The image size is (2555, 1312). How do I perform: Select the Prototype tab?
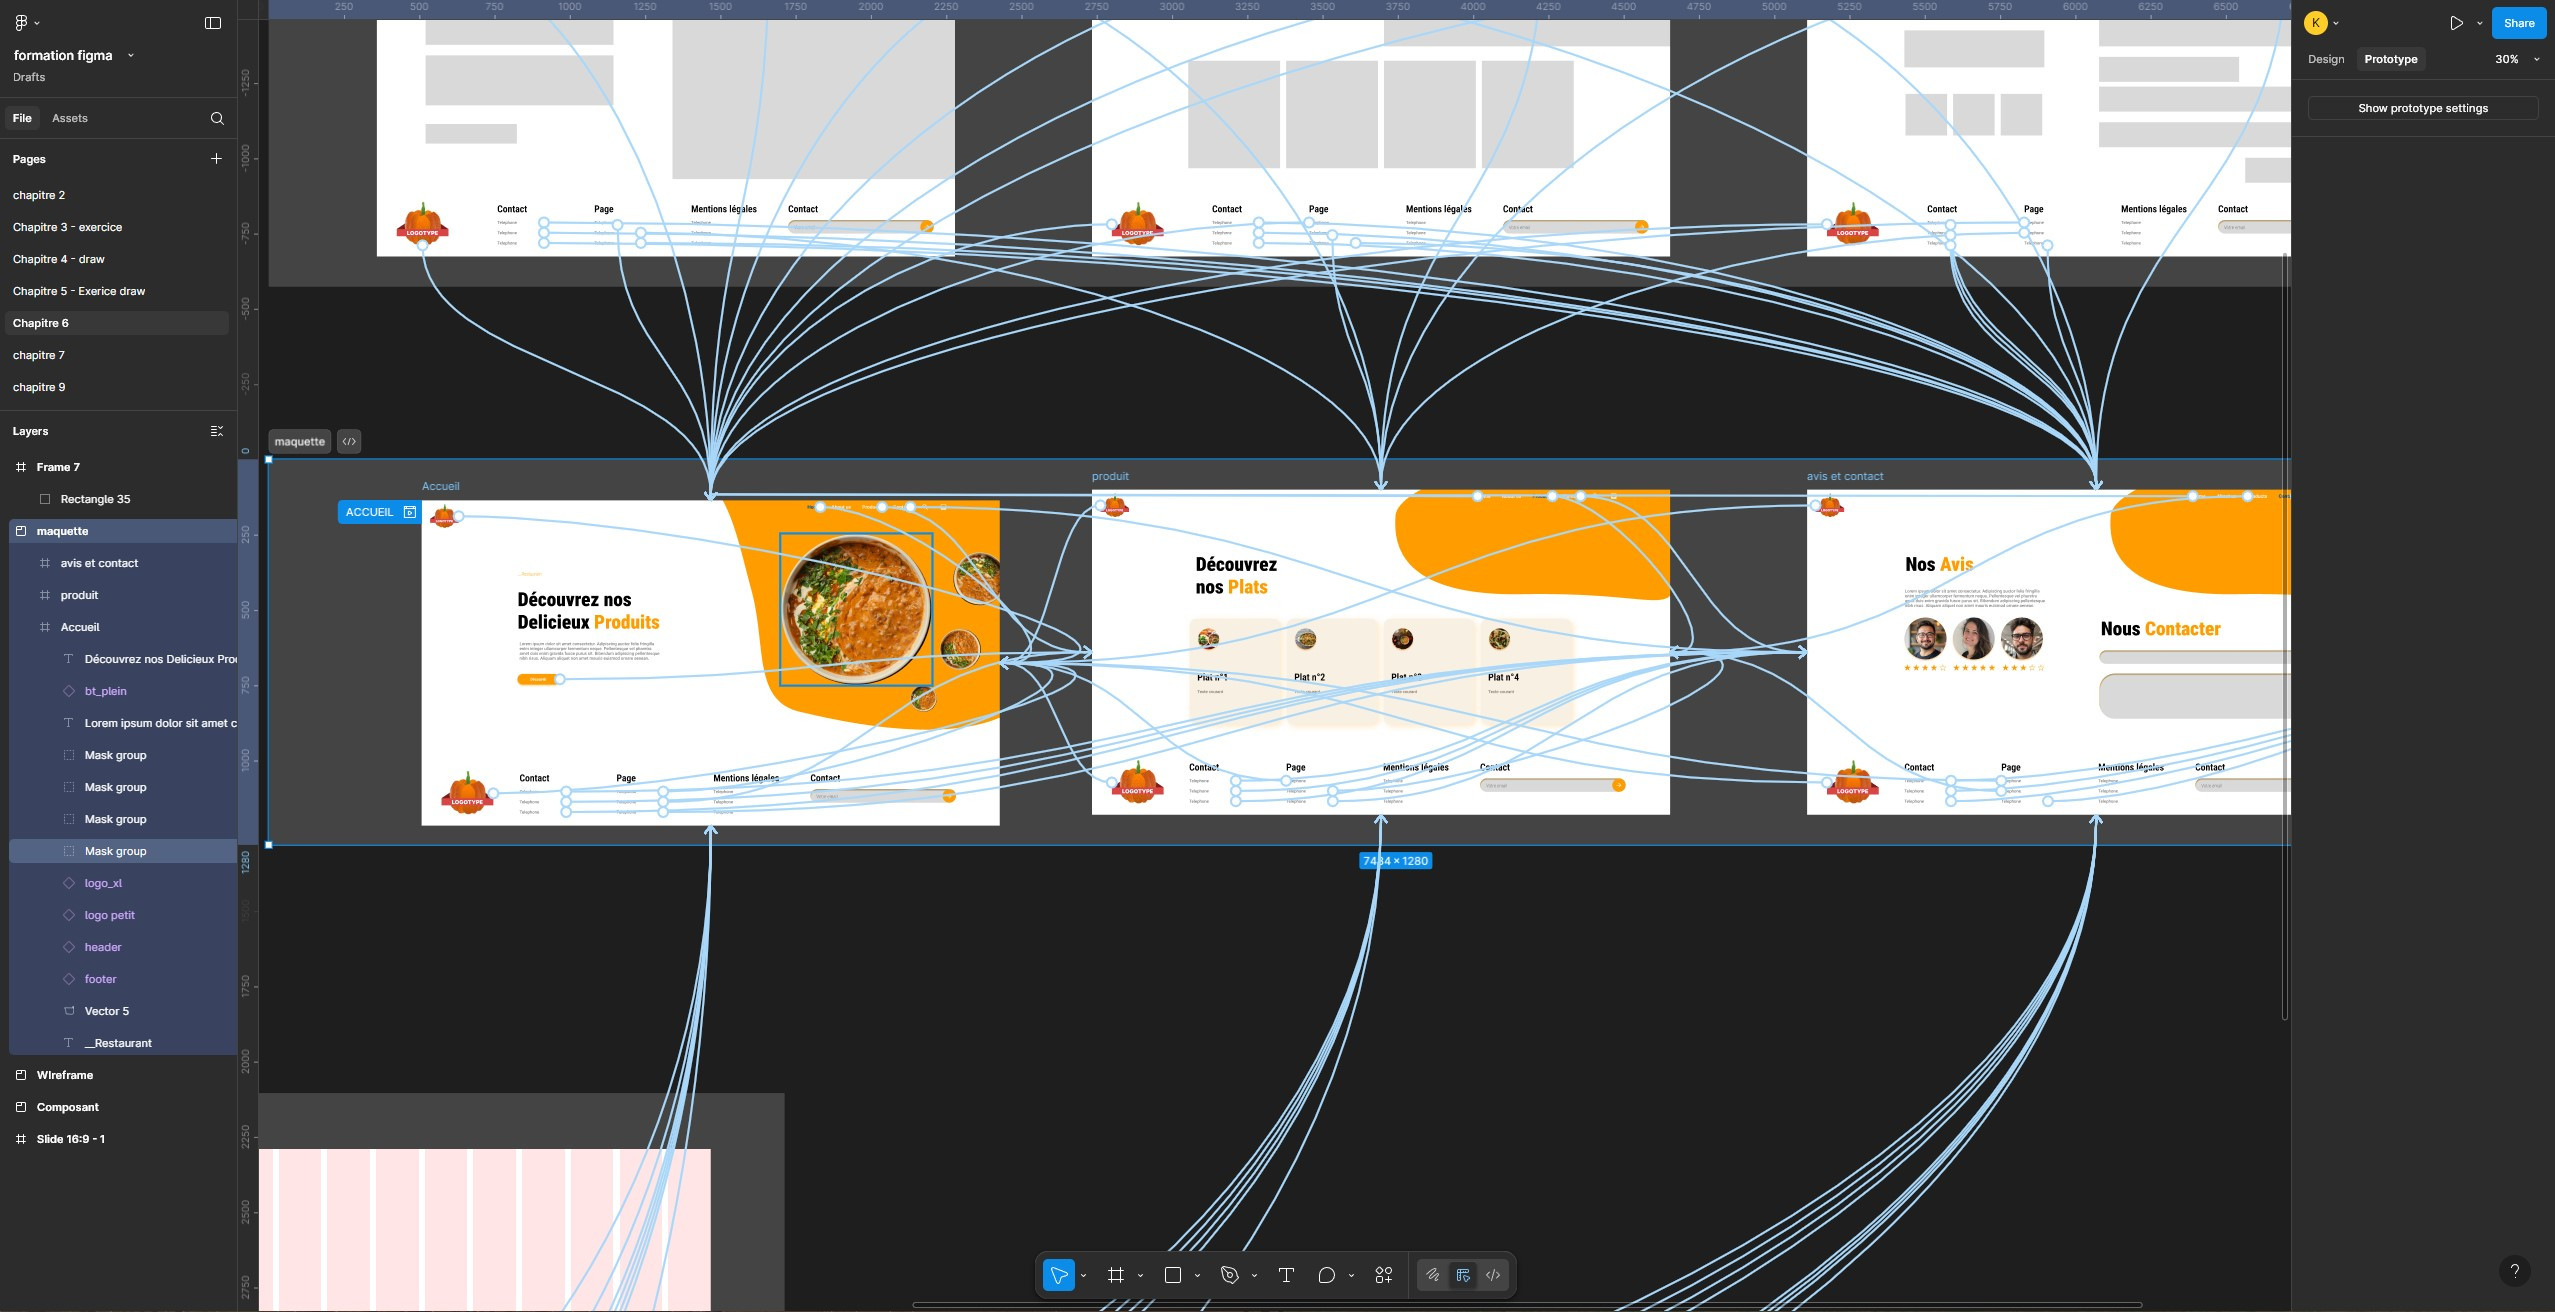2391,59
